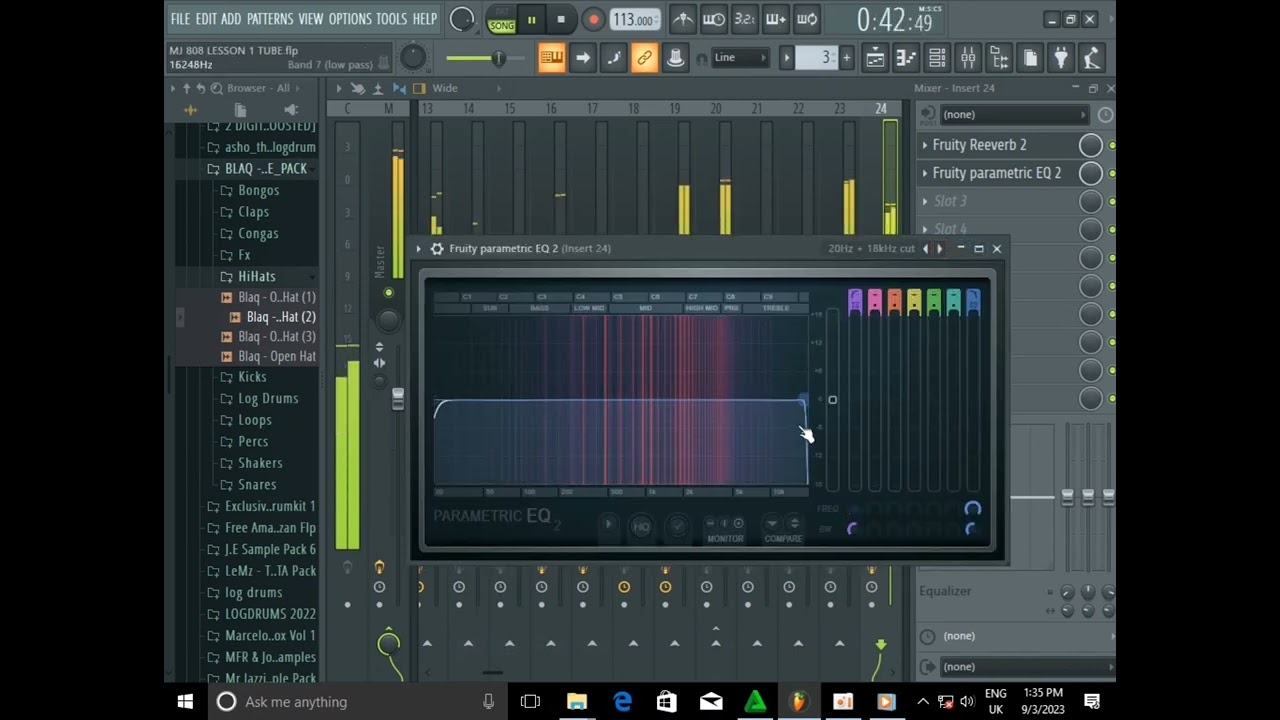Expand the Fruity Reeverb 2 slot menu
This screenshot has height=720, width=1280.
click(925, 145)
